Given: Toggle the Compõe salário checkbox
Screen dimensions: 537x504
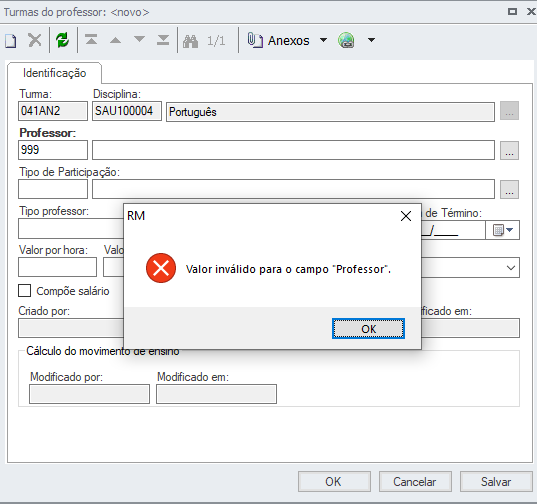Looking at the screenshot, I should 25,291.
